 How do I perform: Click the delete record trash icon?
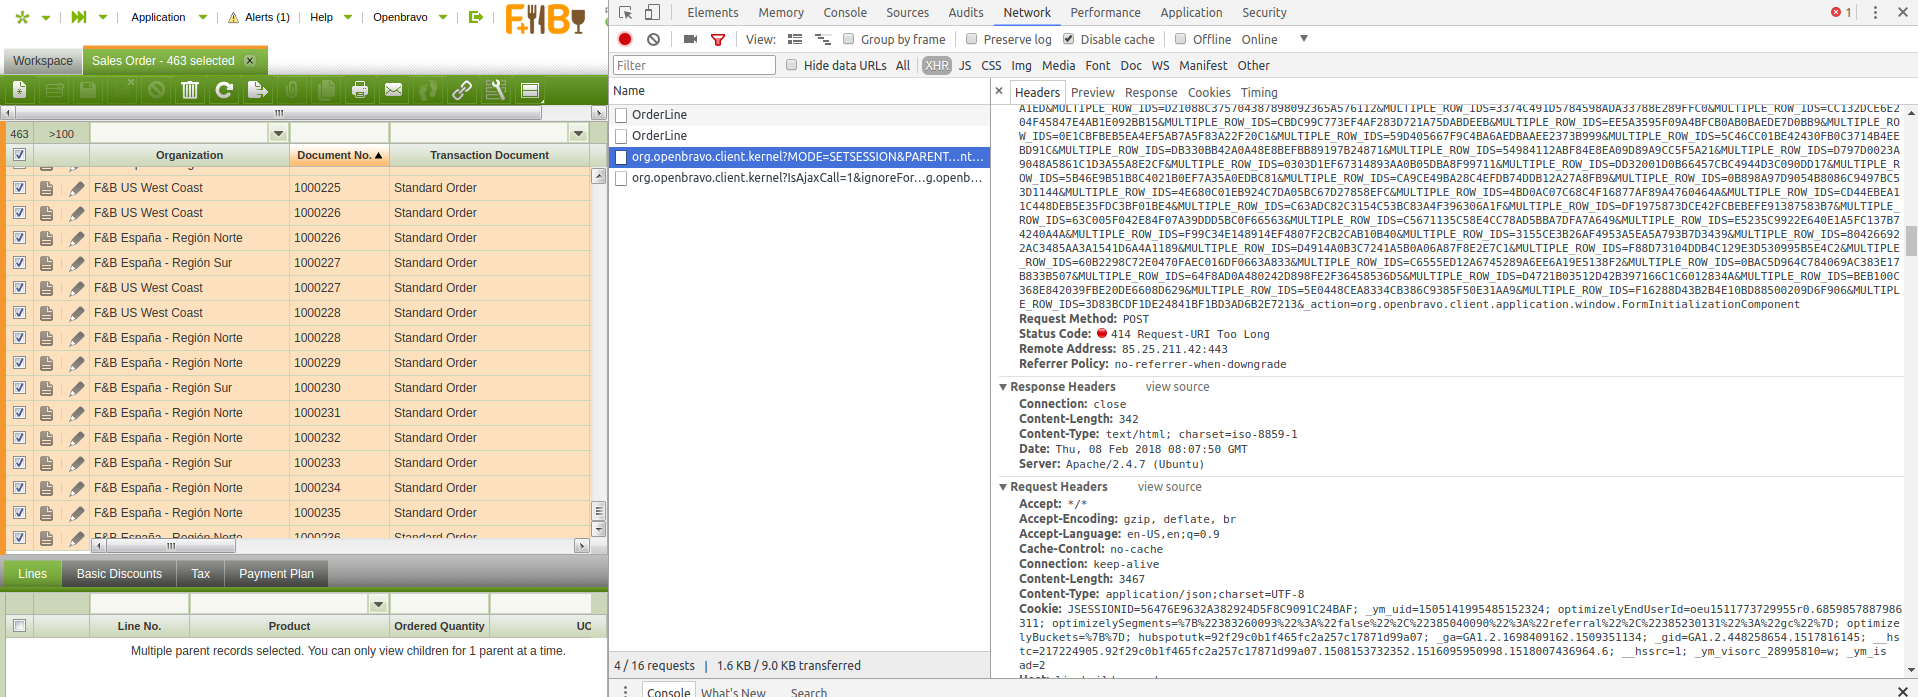click(190, 91)
